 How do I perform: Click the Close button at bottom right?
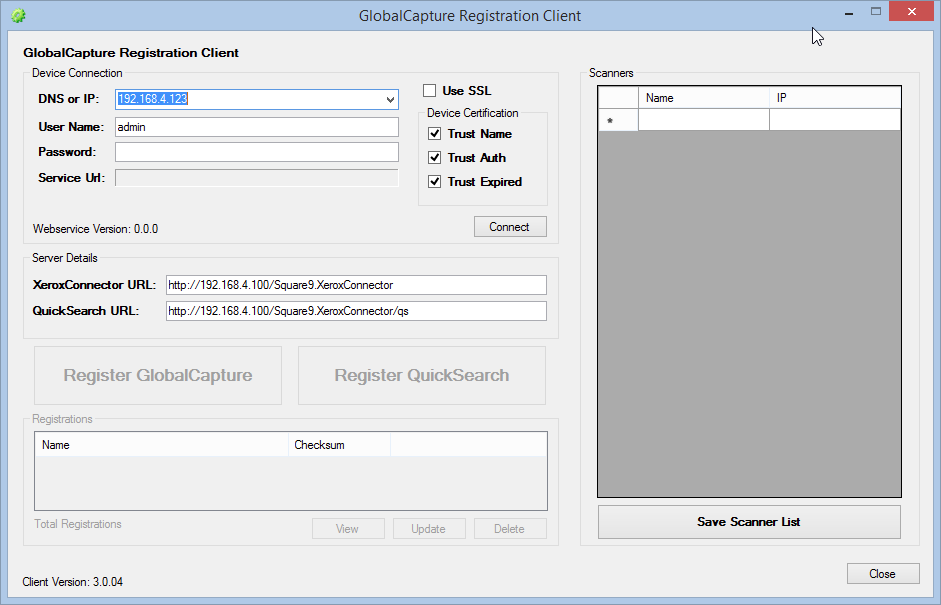883,574
